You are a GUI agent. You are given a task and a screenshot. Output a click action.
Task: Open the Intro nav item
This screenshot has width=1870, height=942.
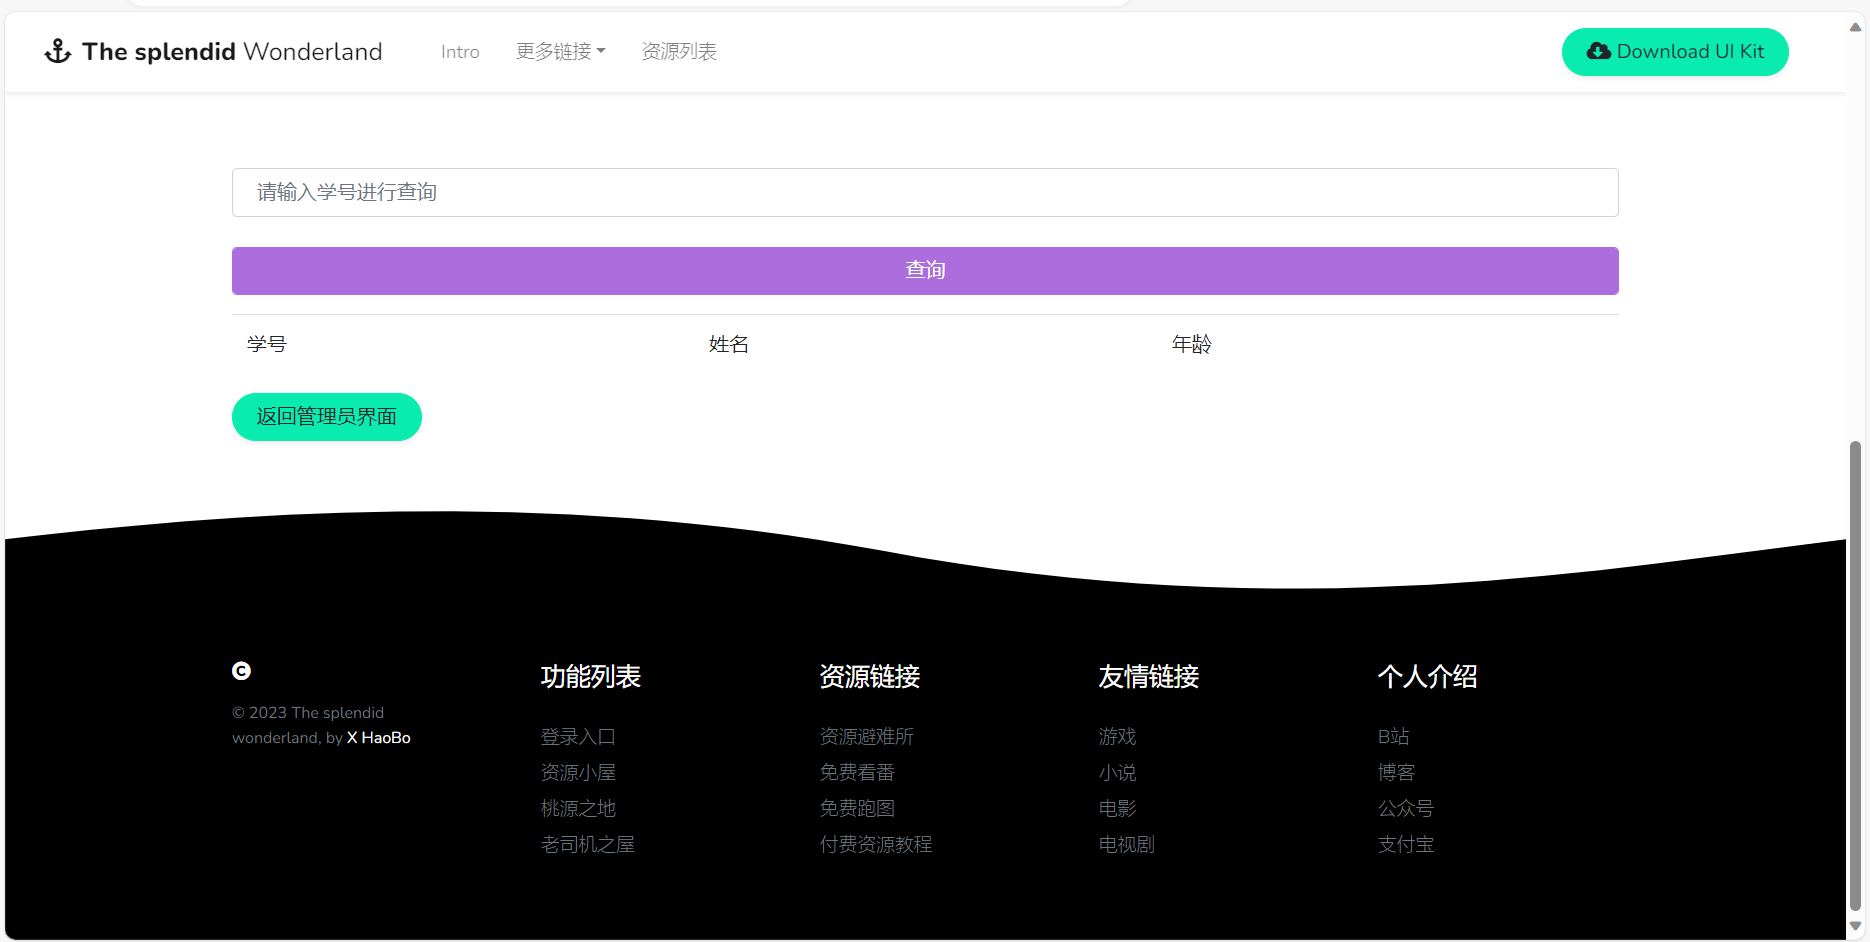[x=460, y=52]
